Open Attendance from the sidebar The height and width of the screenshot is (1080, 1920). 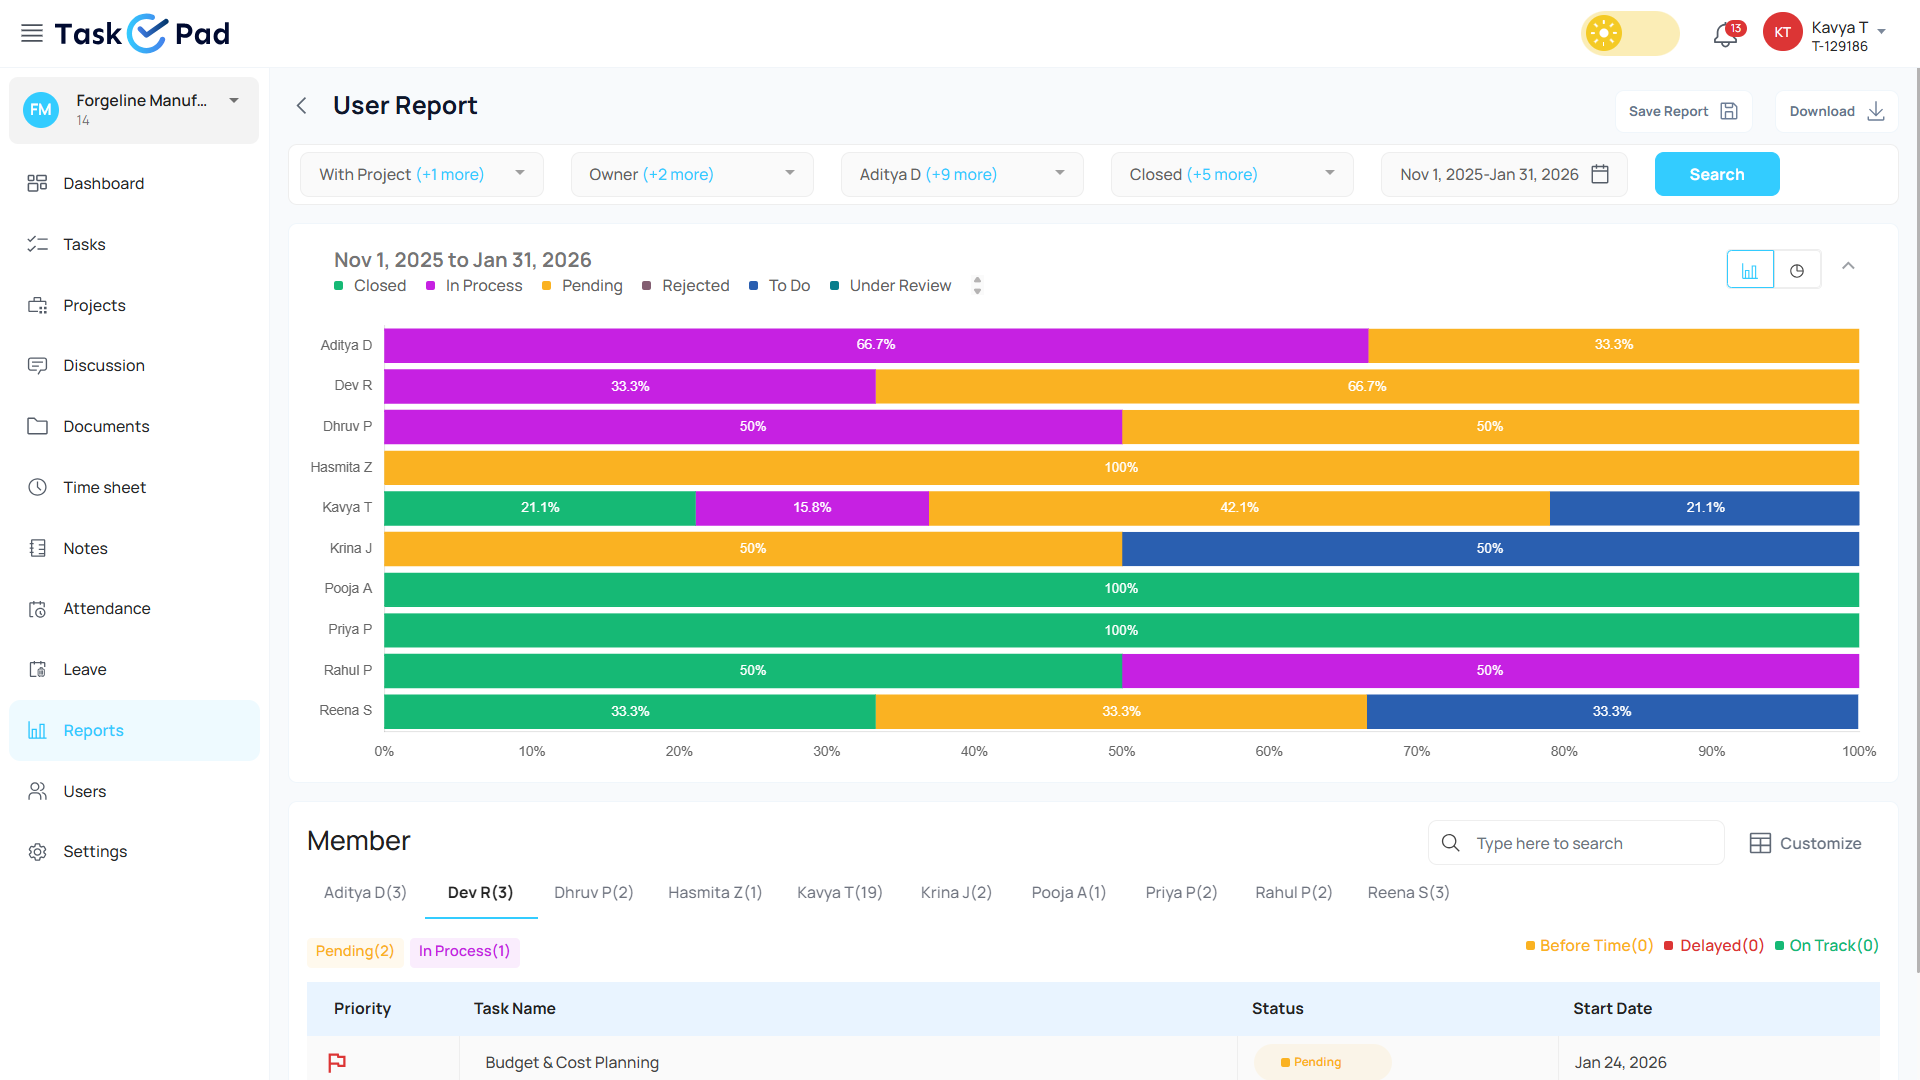(x=106, y=608)
